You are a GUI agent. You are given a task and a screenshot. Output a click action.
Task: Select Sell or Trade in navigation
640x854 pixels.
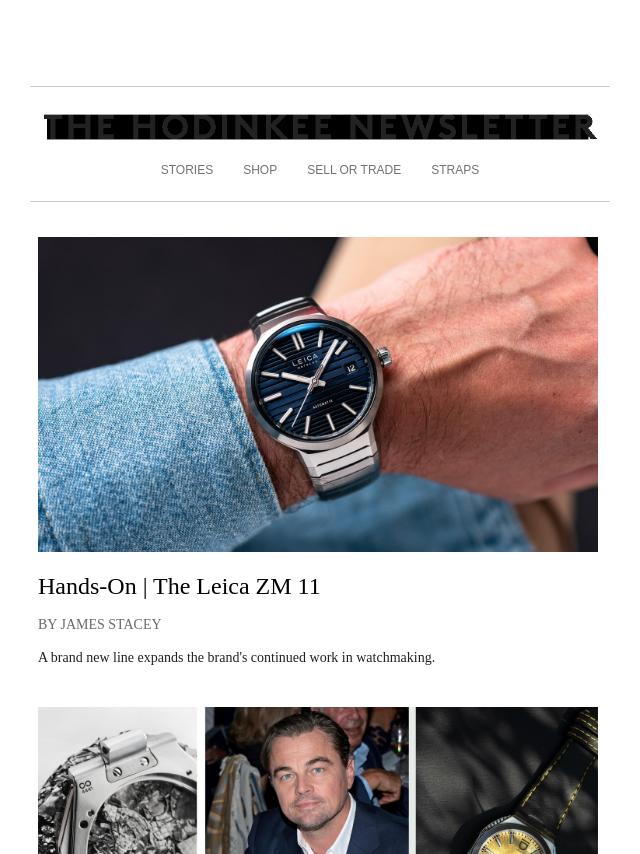pyautogui.click(x=354, y=170)
